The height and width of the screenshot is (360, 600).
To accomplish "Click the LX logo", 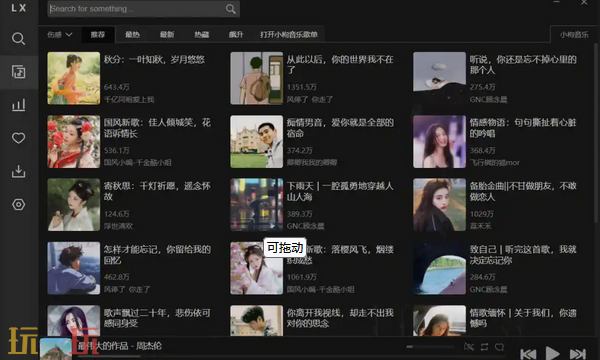I will [x=18, y=8].
